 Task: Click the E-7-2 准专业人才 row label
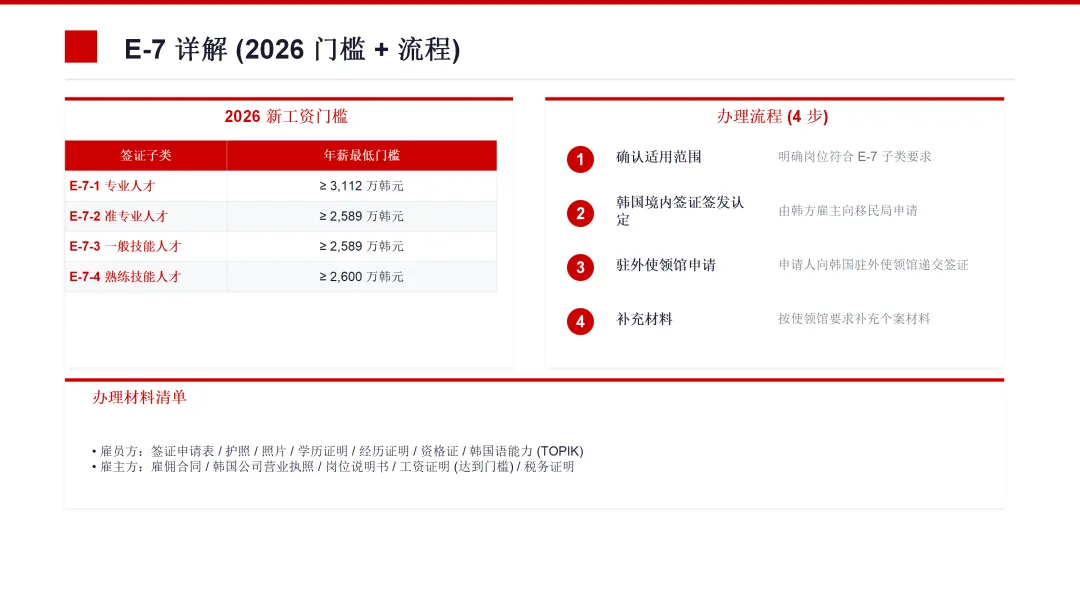coord(118,216)
